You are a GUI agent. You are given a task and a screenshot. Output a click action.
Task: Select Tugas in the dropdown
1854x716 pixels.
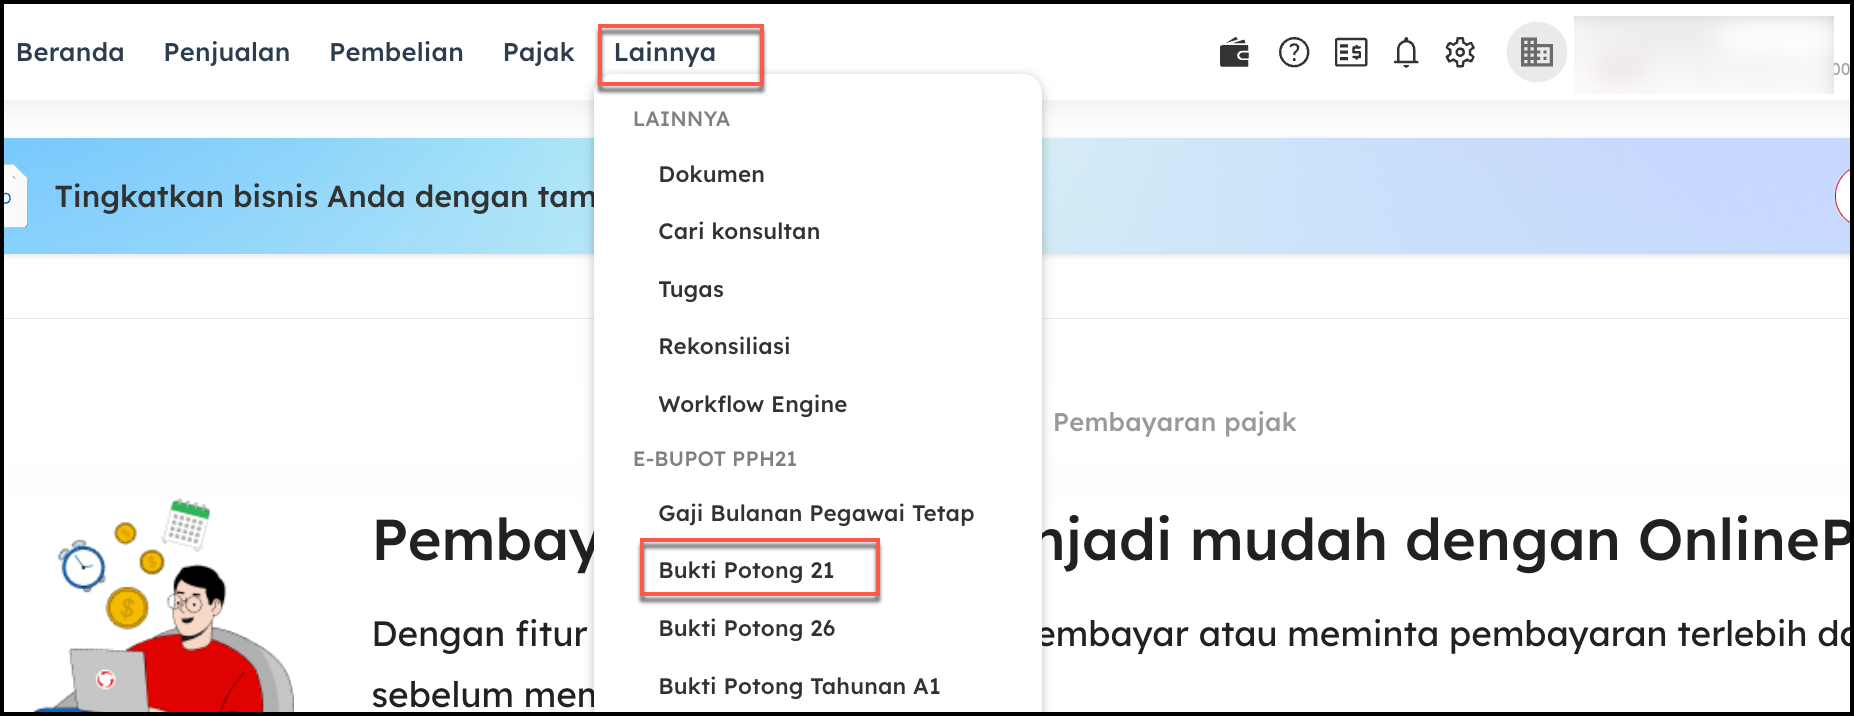(691, 289)
